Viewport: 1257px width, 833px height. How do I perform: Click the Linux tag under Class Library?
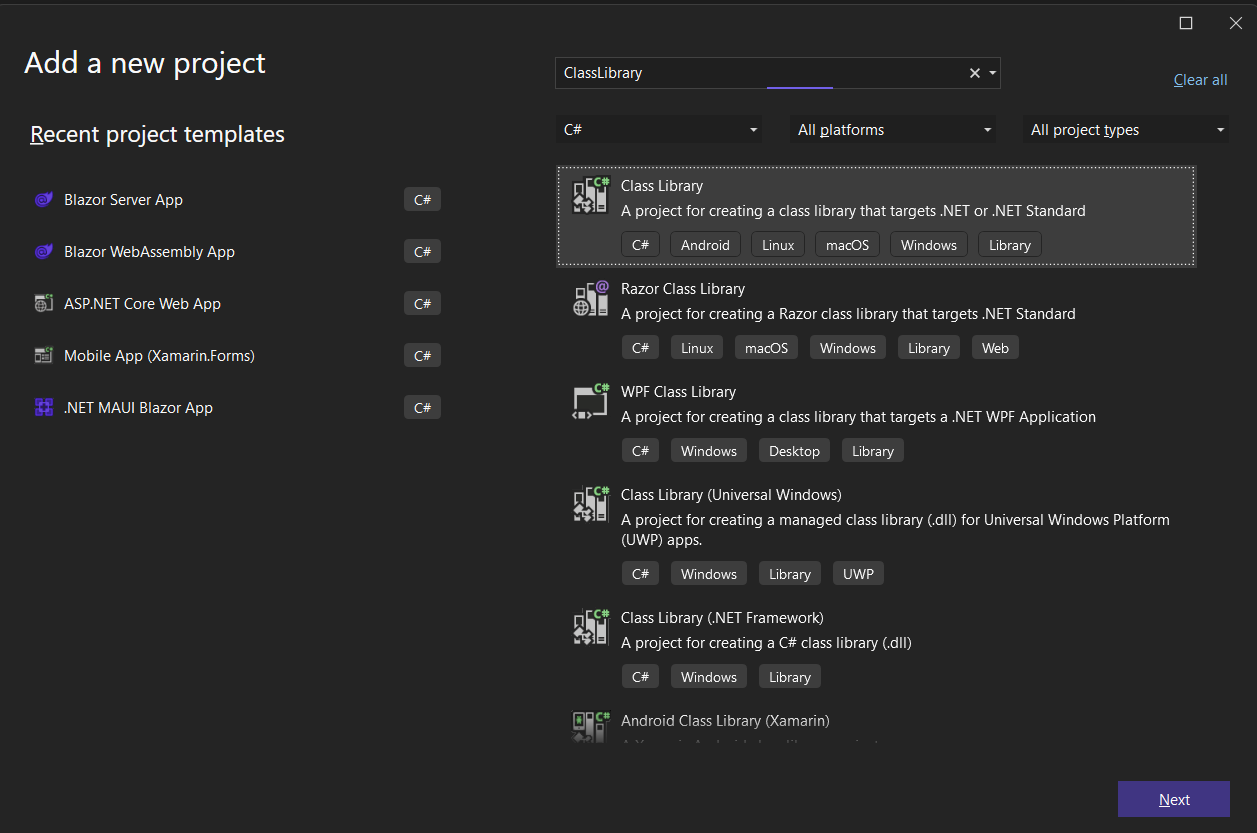click(778, 245)
